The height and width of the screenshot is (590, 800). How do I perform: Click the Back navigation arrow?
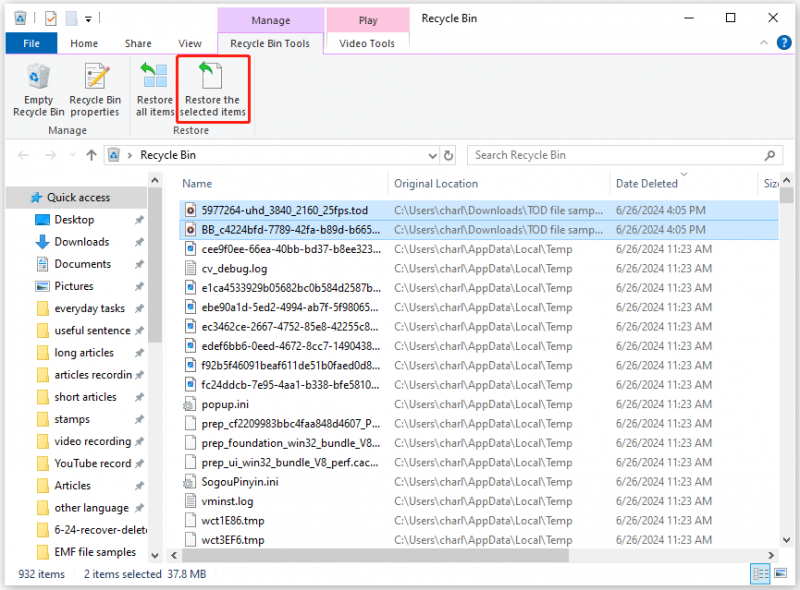pyautogui.click(x=23, y=155)
